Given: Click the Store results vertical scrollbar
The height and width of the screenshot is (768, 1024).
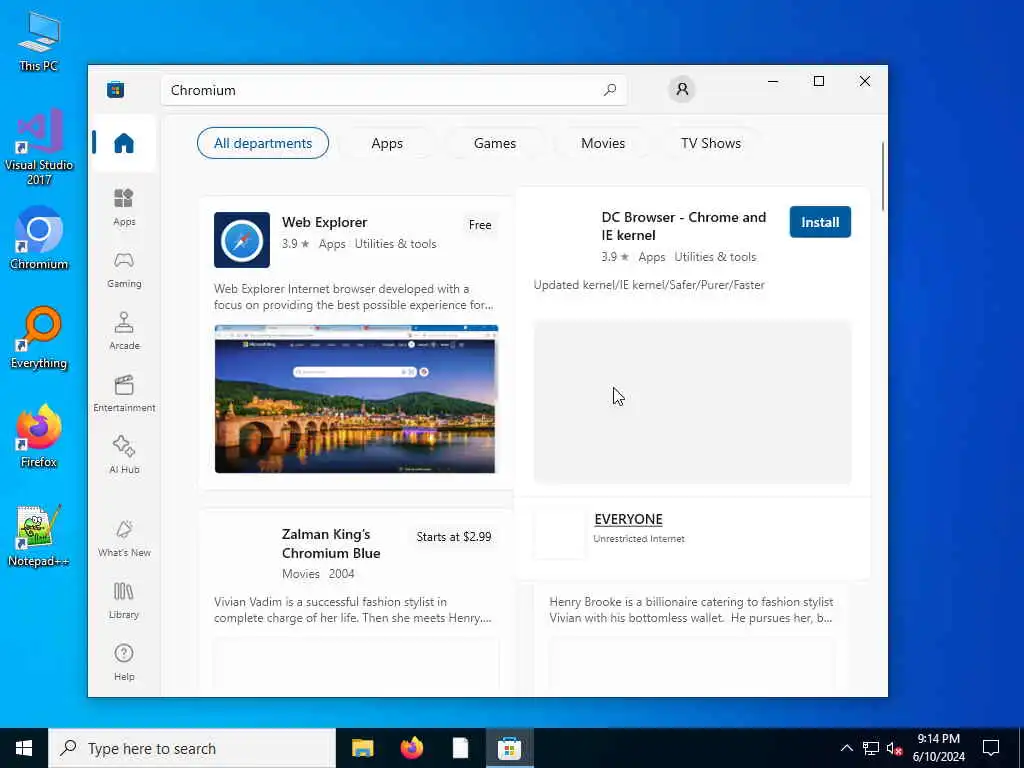Looking at the screenshot, I should click(883, 176).
